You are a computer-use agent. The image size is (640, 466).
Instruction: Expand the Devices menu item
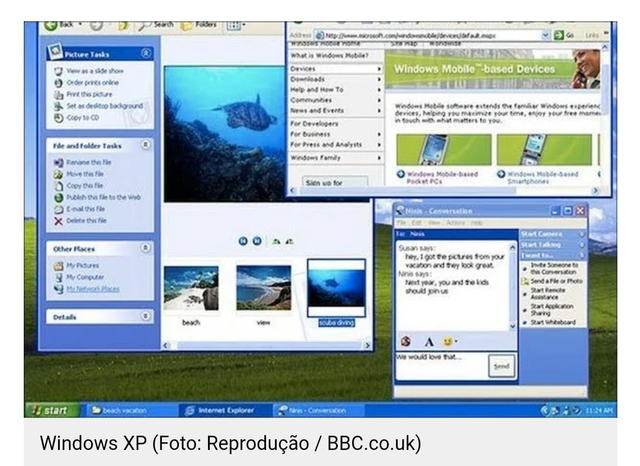[336, 69]
